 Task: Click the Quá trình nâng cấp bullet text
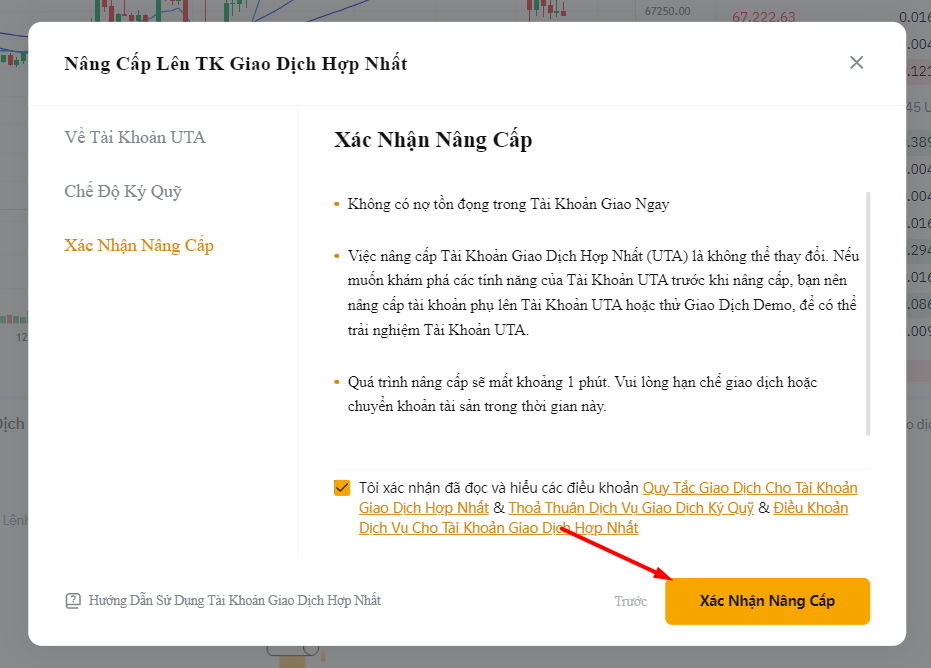[582, 394]
